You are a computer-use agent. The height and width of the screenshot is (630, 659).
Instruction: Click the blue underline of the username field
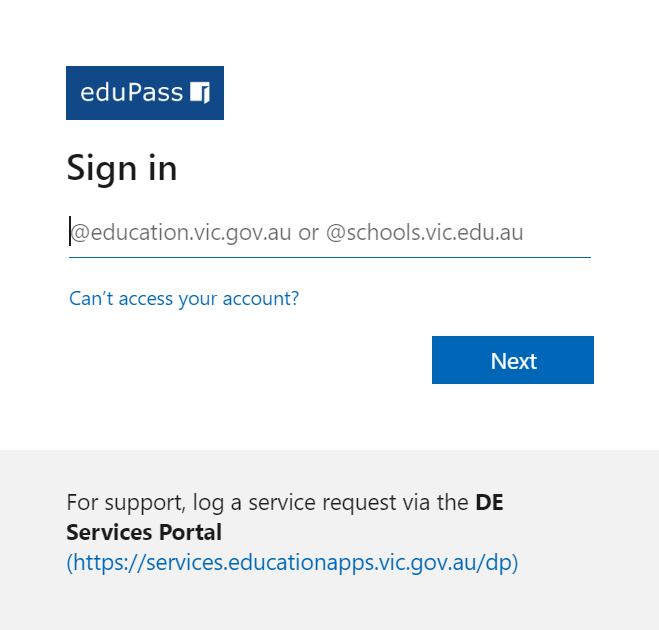330,257
